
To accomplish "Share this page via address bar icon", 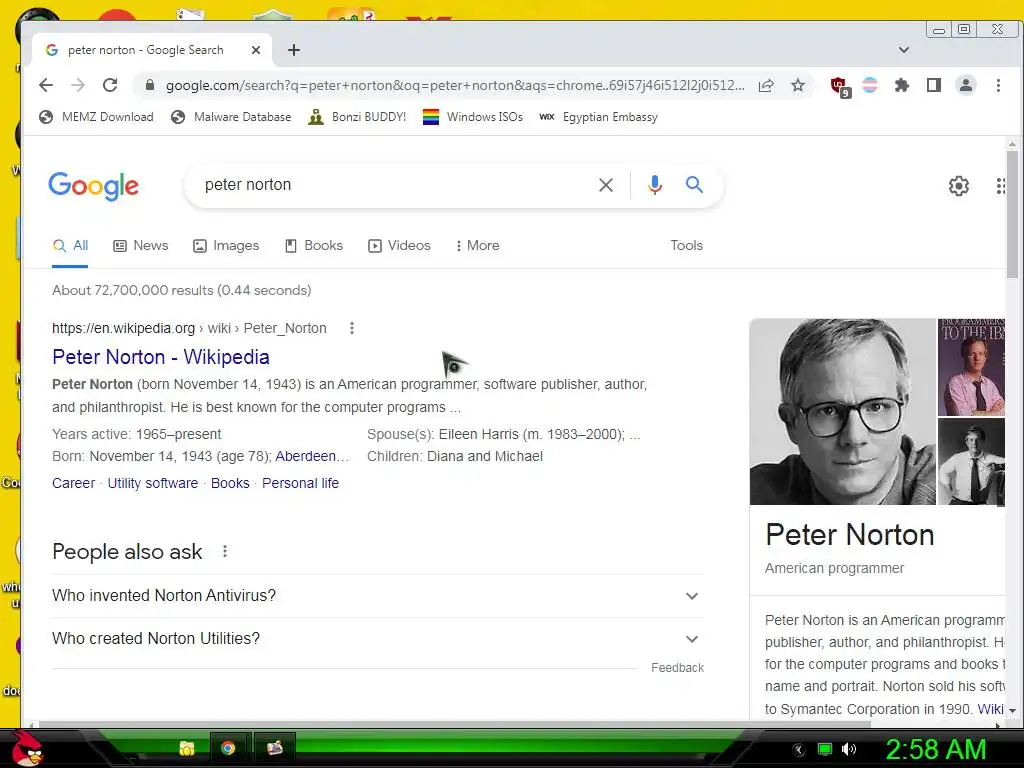I will [766, 85].
